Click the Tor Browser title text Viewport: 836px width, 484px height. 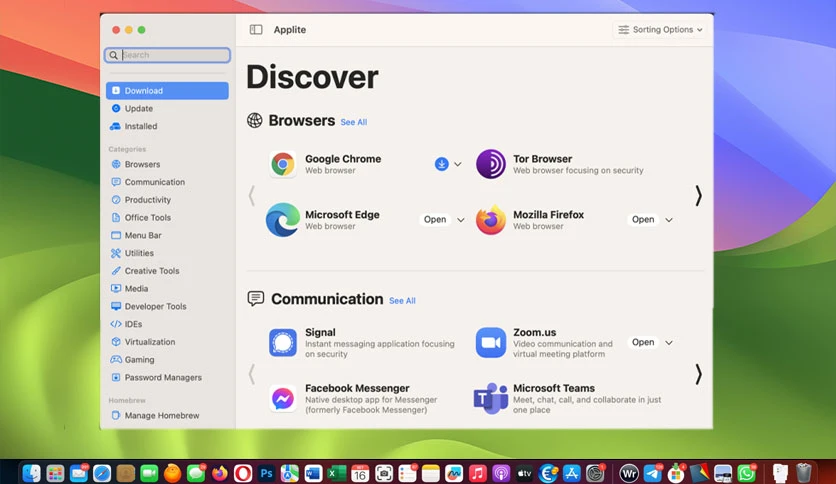[542, 159]
